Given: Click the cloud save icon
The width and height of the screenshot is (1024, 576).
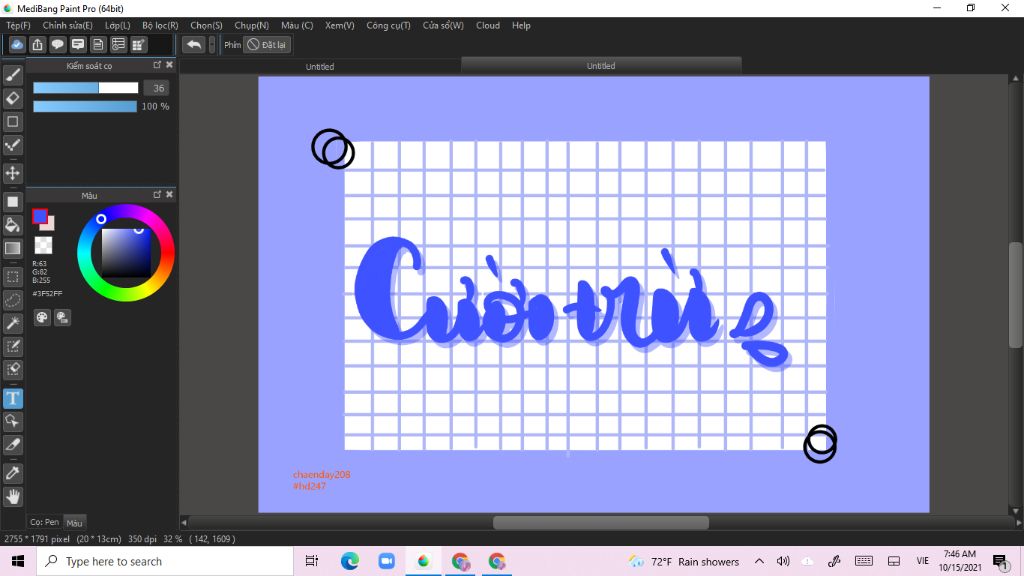Looking at the screenshot, I should pos(17,44).
